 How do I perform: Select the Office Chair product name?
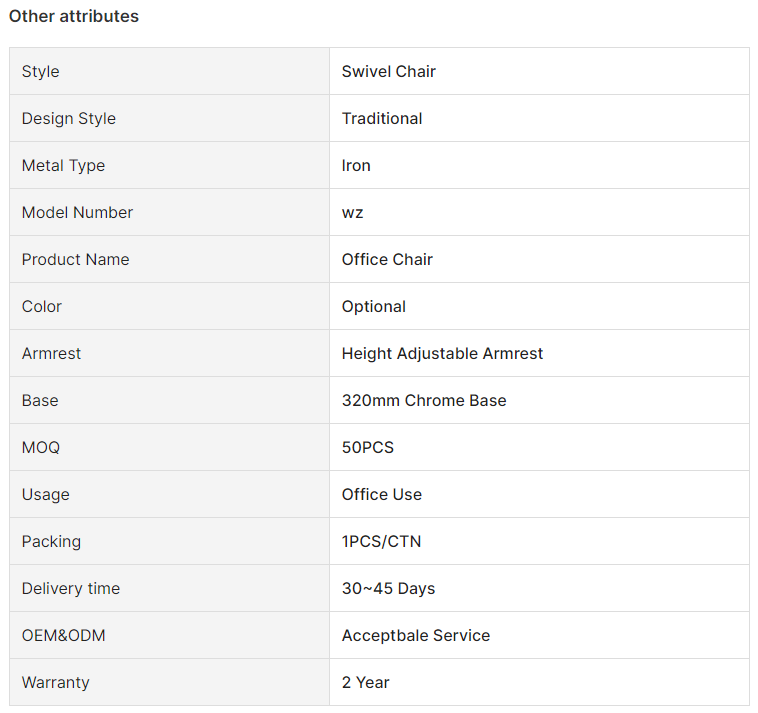387,259
